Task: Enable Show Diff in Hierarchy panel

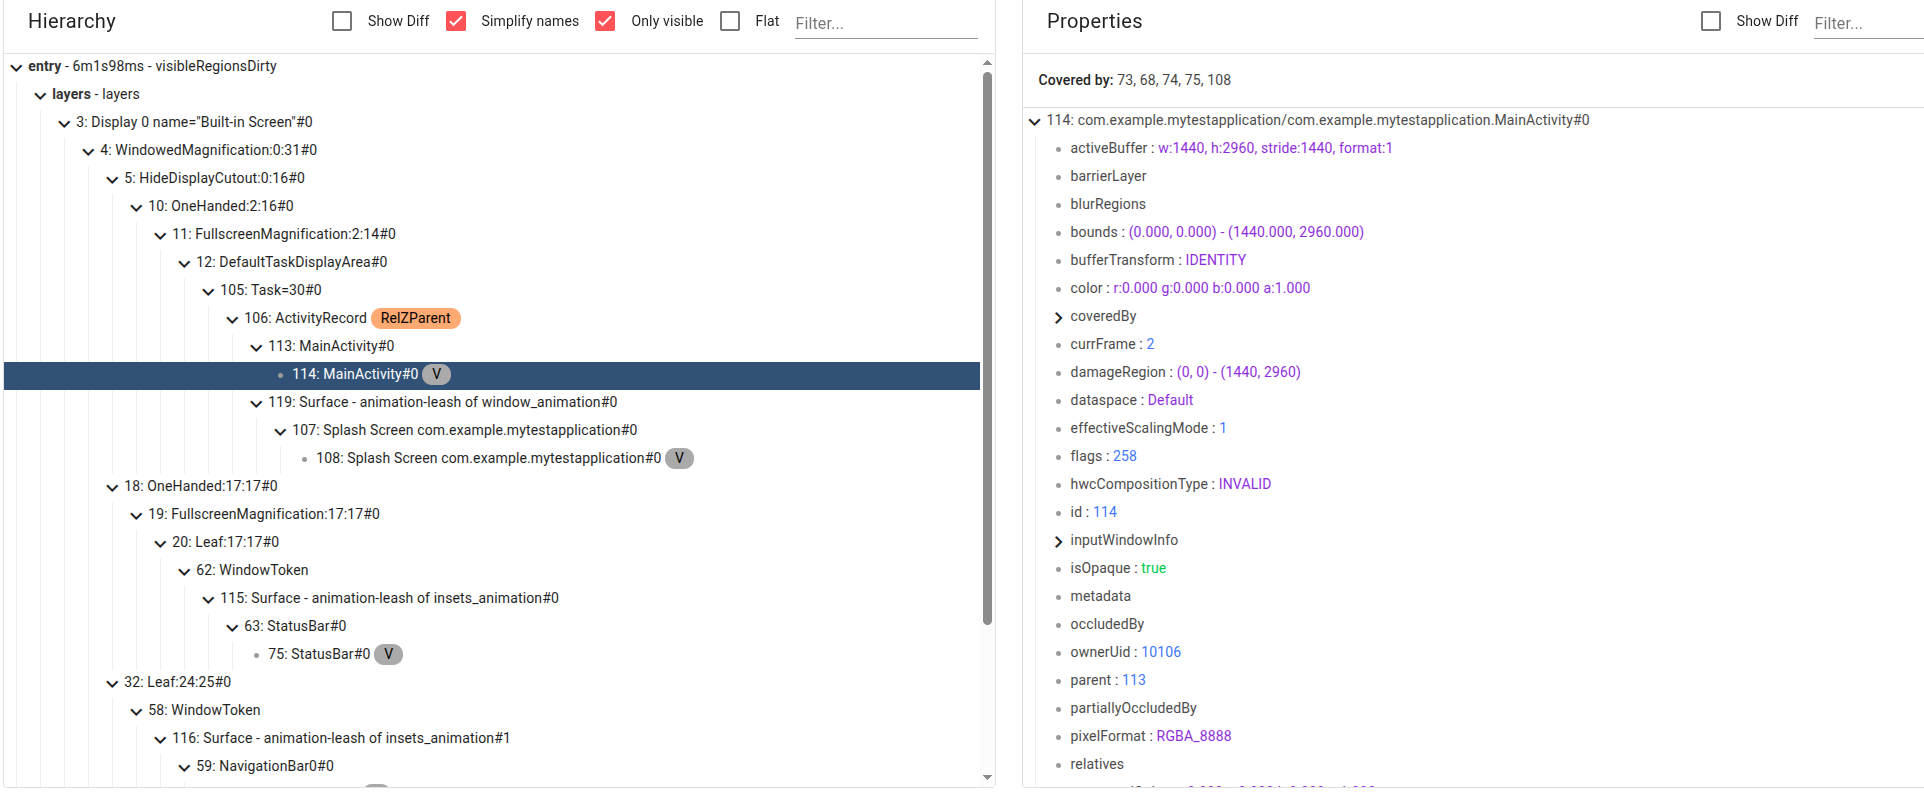Action: tap(342, 21)
